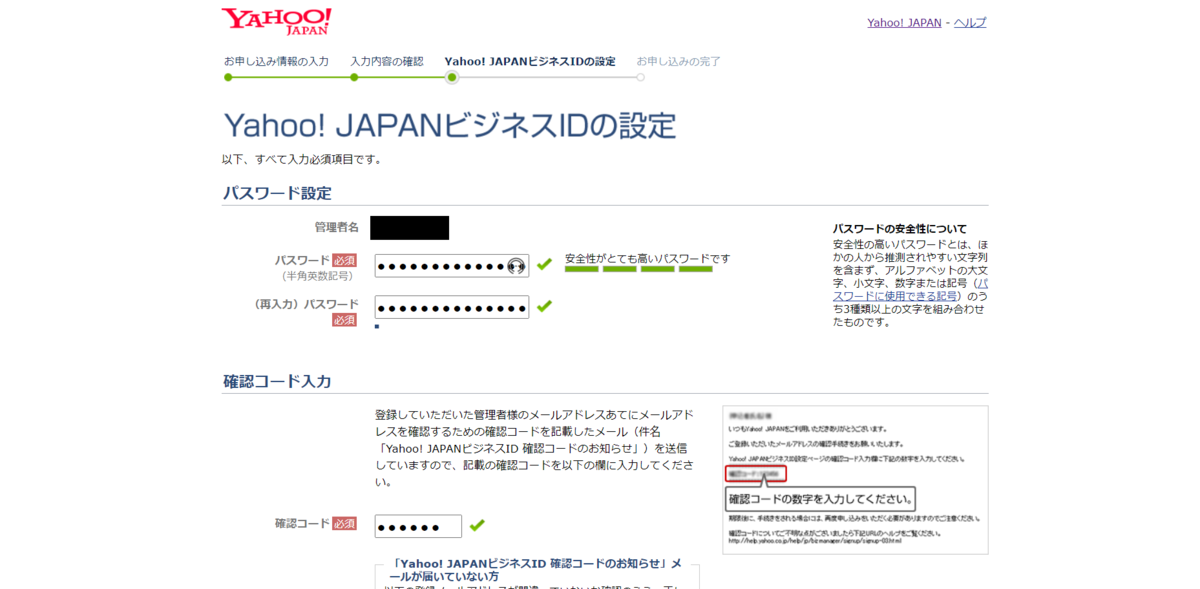Image resolution: width=1200 pixels, height=589 pixels.
Task: Click the 確認コード input field
Action: 418,526
